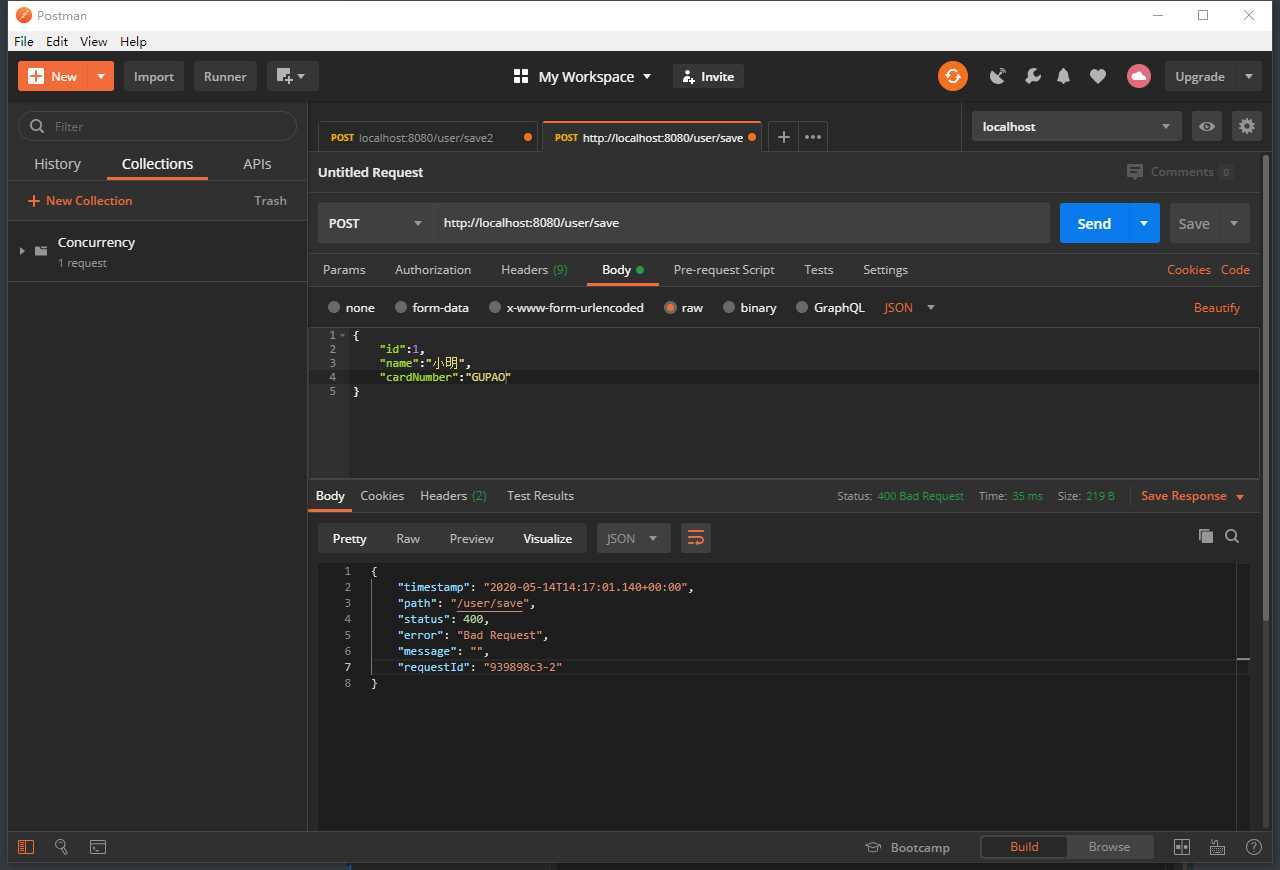Select the GraphQL body type
1280x870 pixels.
830,307
